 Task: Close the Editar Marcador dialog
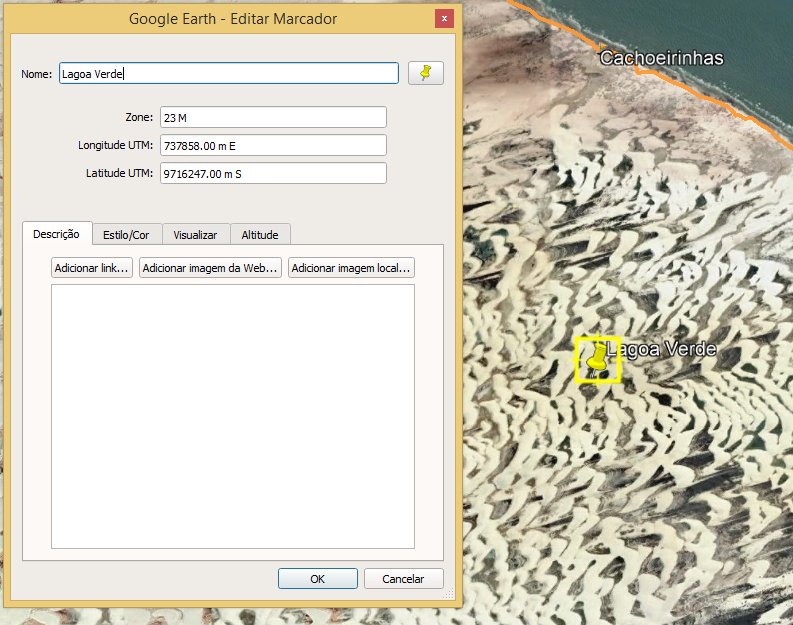tap(444, 19)
